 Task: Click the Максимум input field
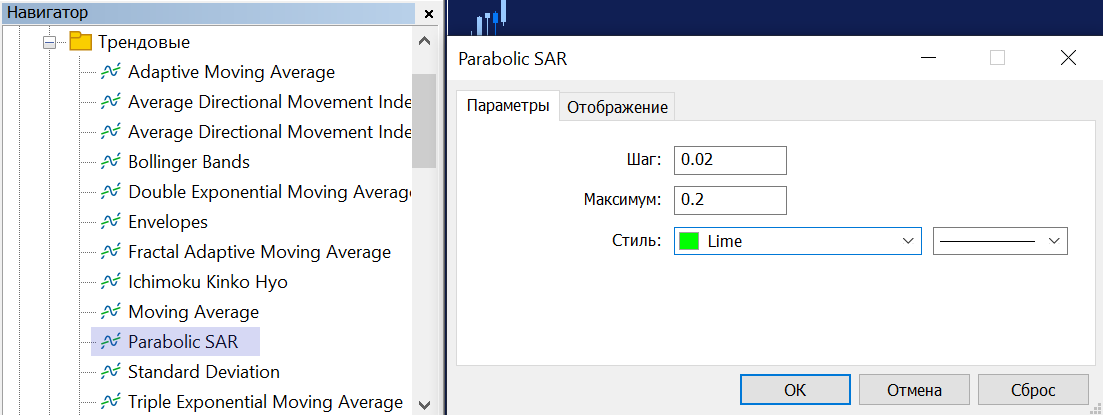[x=729, y=200]
